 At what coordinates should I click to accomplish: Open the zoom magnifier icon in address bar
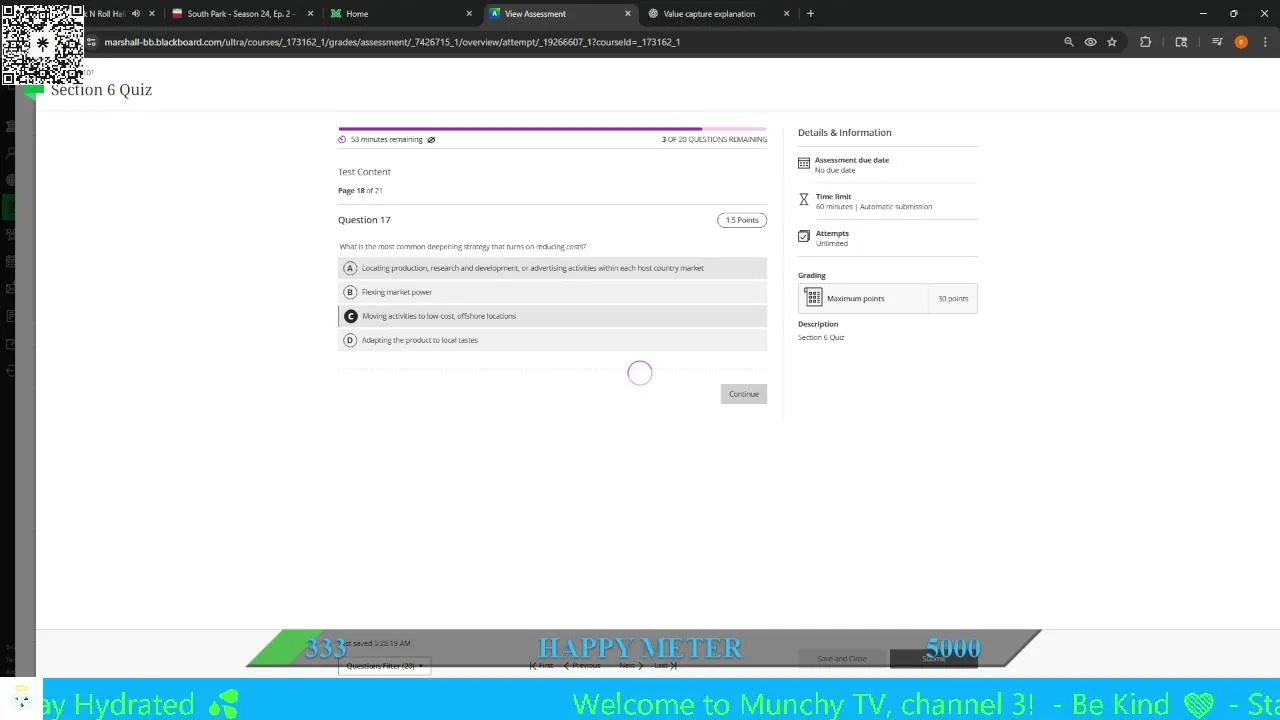pos(1069,42)
